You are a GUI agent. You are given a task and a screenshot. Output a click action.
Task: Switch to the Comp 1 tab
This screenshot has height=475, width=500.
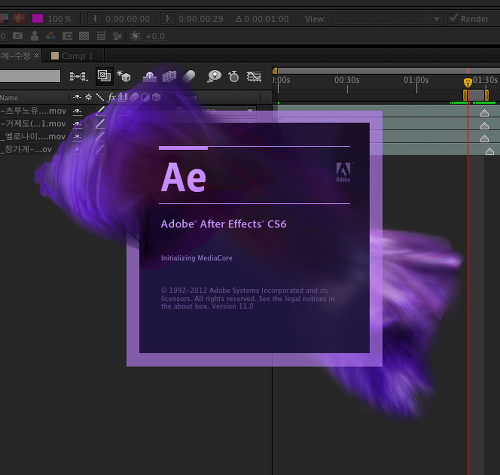coord(72,56)
